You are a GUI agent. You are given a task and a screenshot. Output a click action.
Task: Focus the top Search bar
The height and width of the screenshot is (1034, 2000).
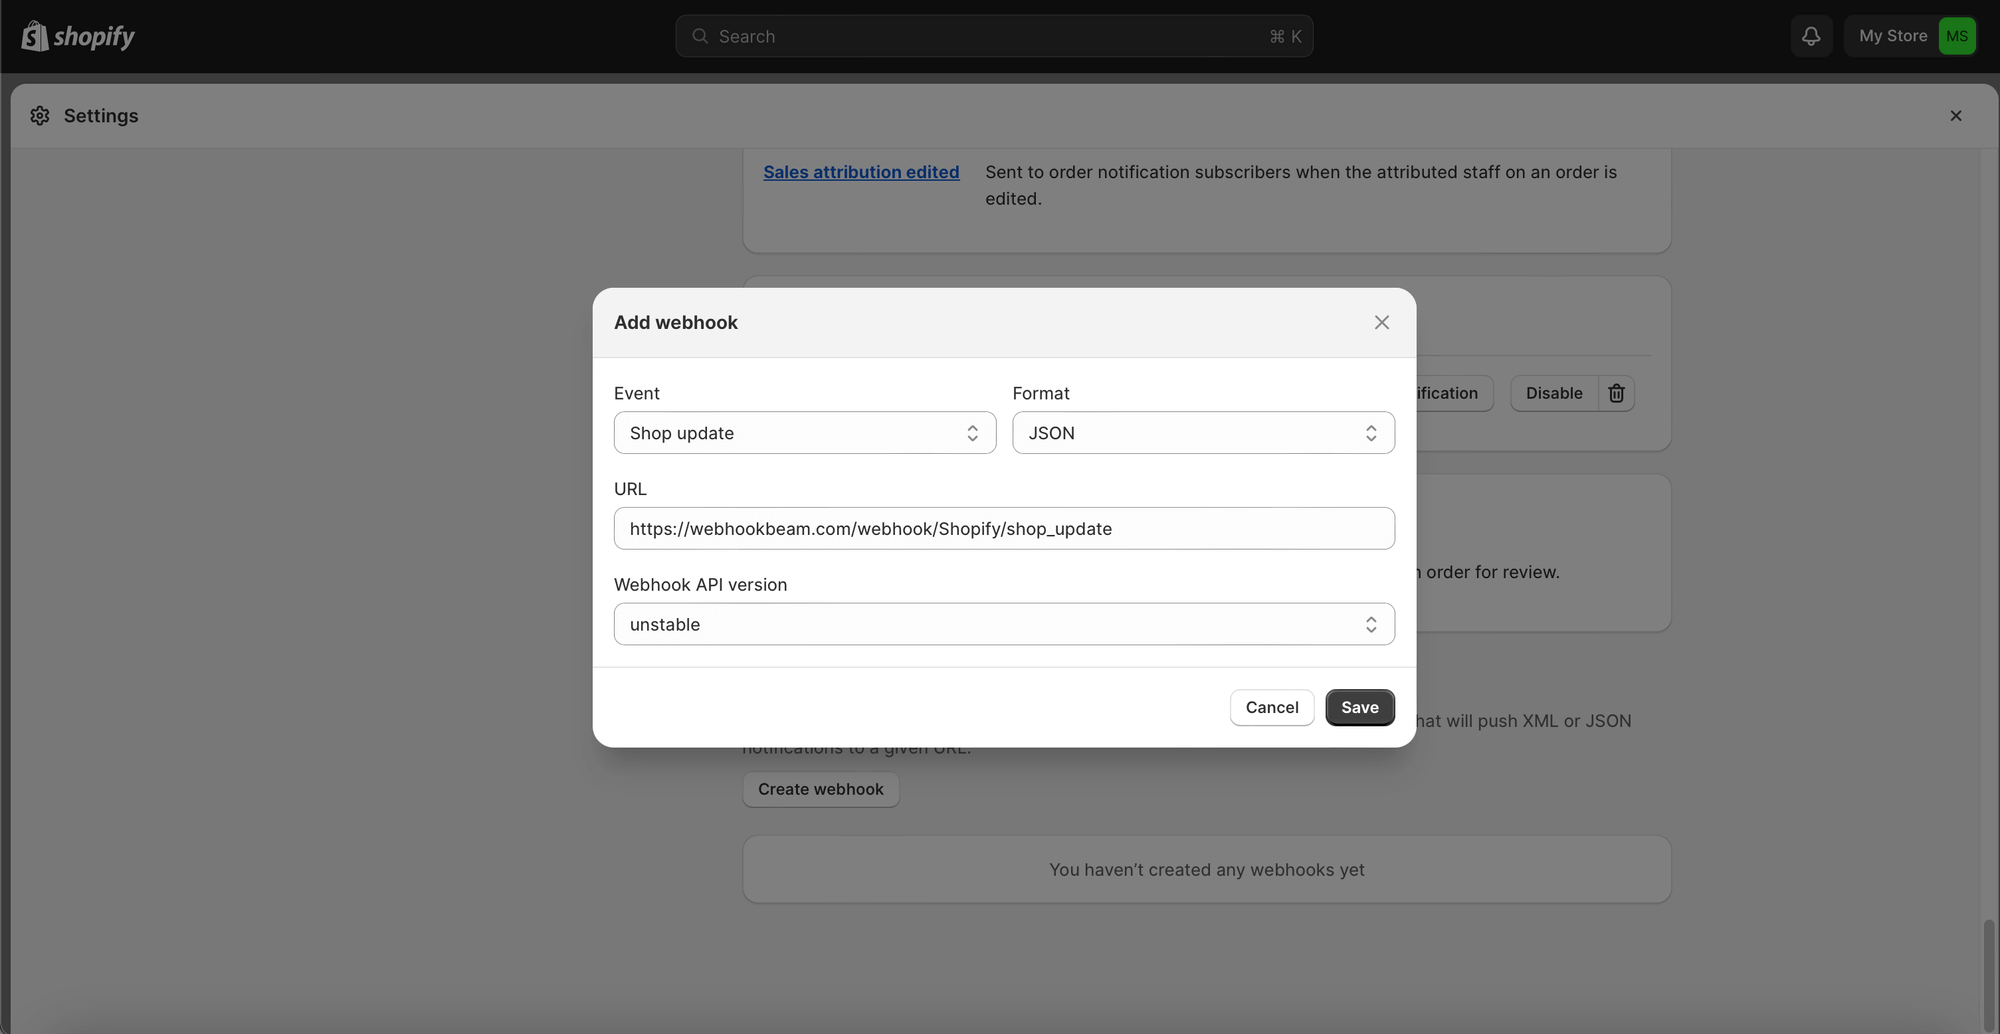993,36
